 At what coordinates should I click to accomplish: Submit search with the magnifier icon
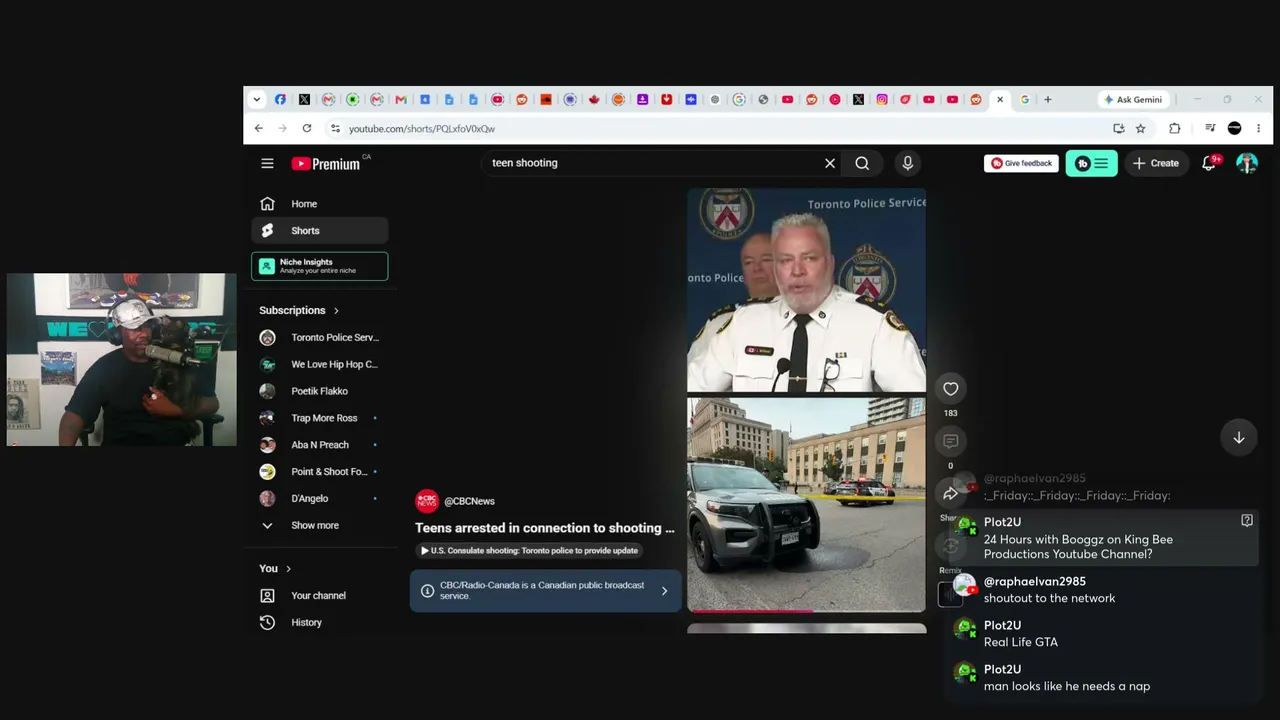point(862,163)
